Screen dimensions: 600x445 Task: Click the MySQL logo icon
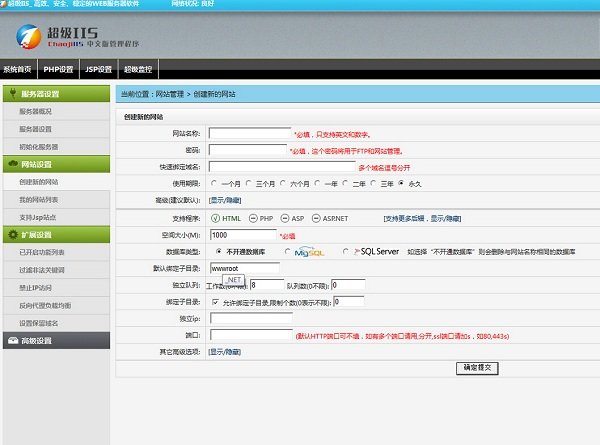tap(302, 252)
